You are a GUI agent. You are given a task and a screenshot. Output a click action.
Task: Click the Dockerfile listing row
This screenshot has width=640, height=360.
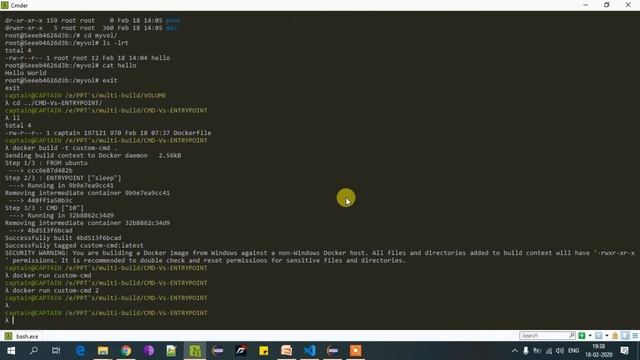(x=108, y=133)
